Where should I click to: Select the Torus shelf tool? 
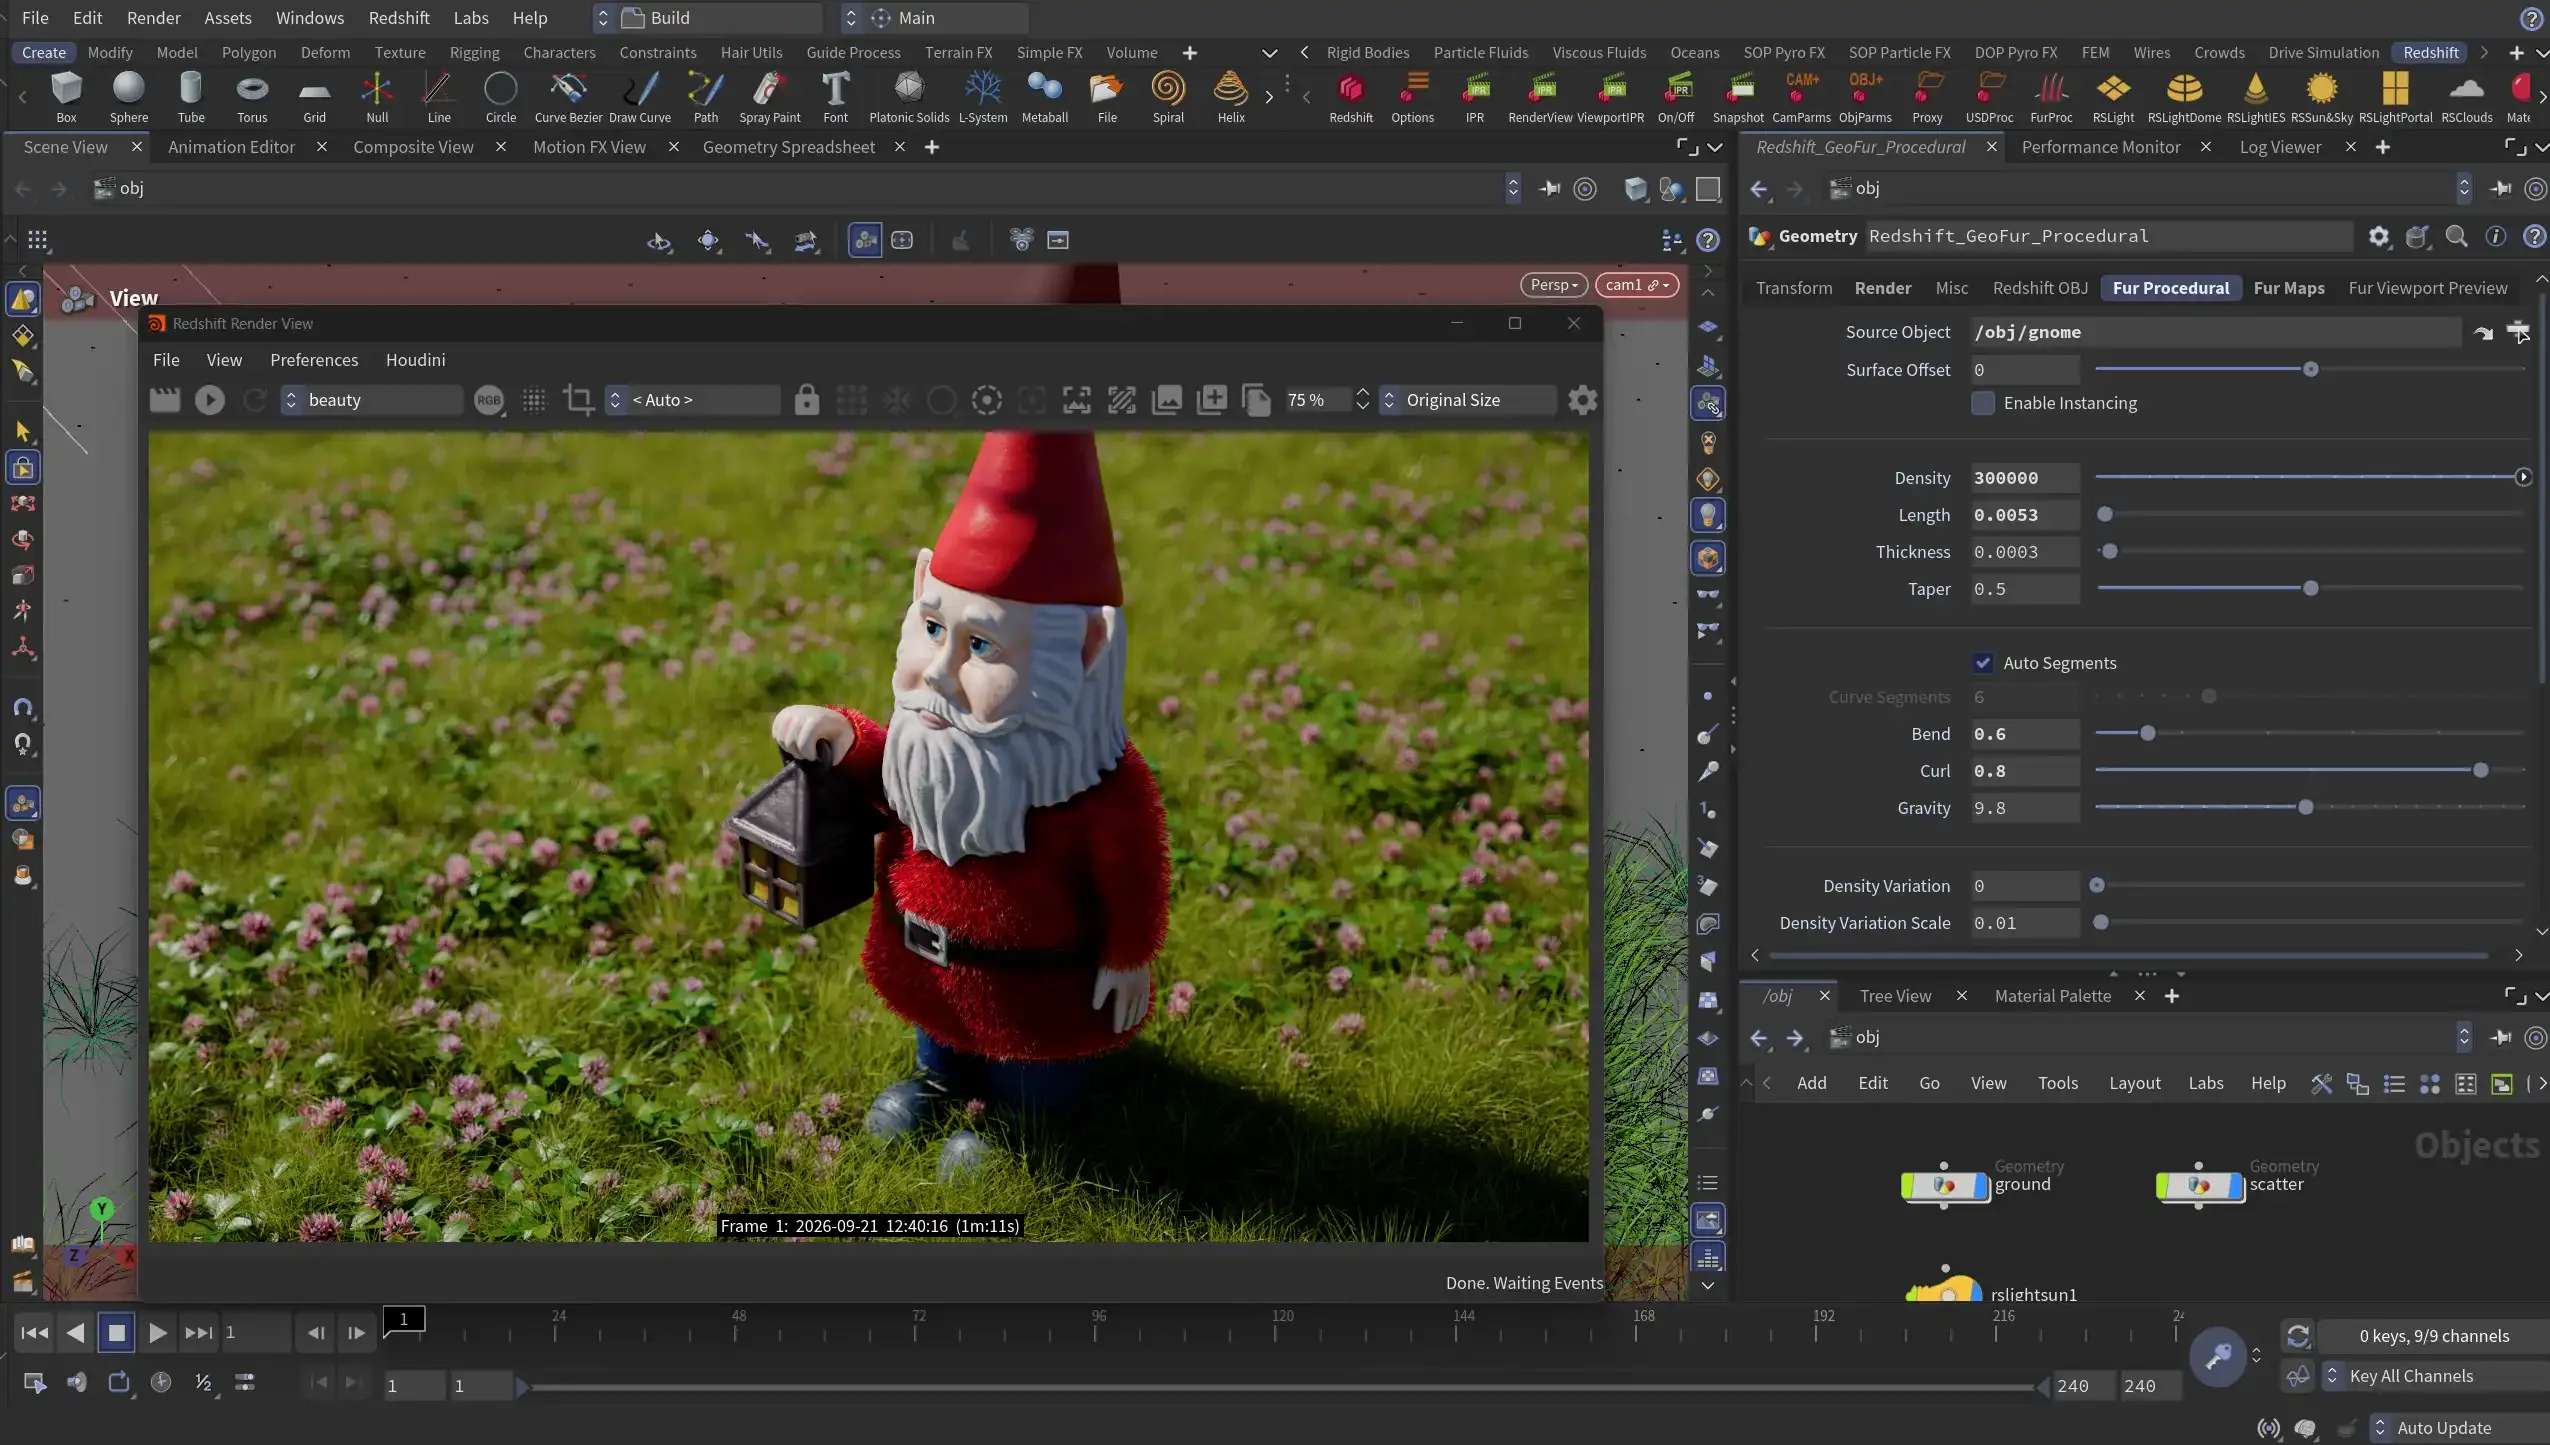(252, 97)
